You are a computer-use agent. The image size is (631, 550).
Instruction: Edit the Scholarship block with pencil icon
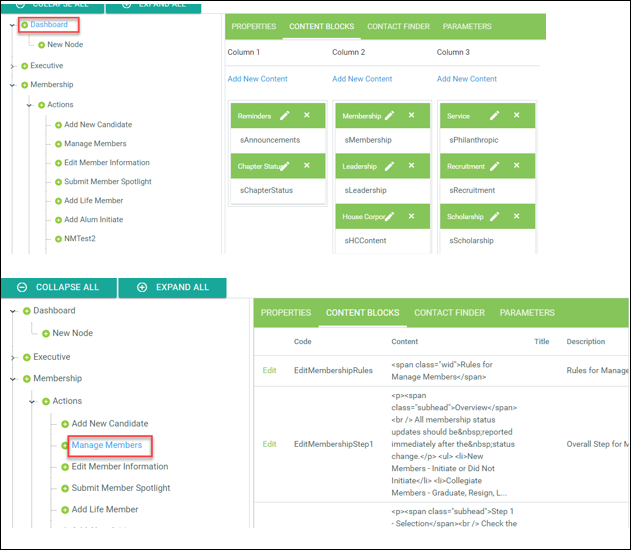[495, 215]
